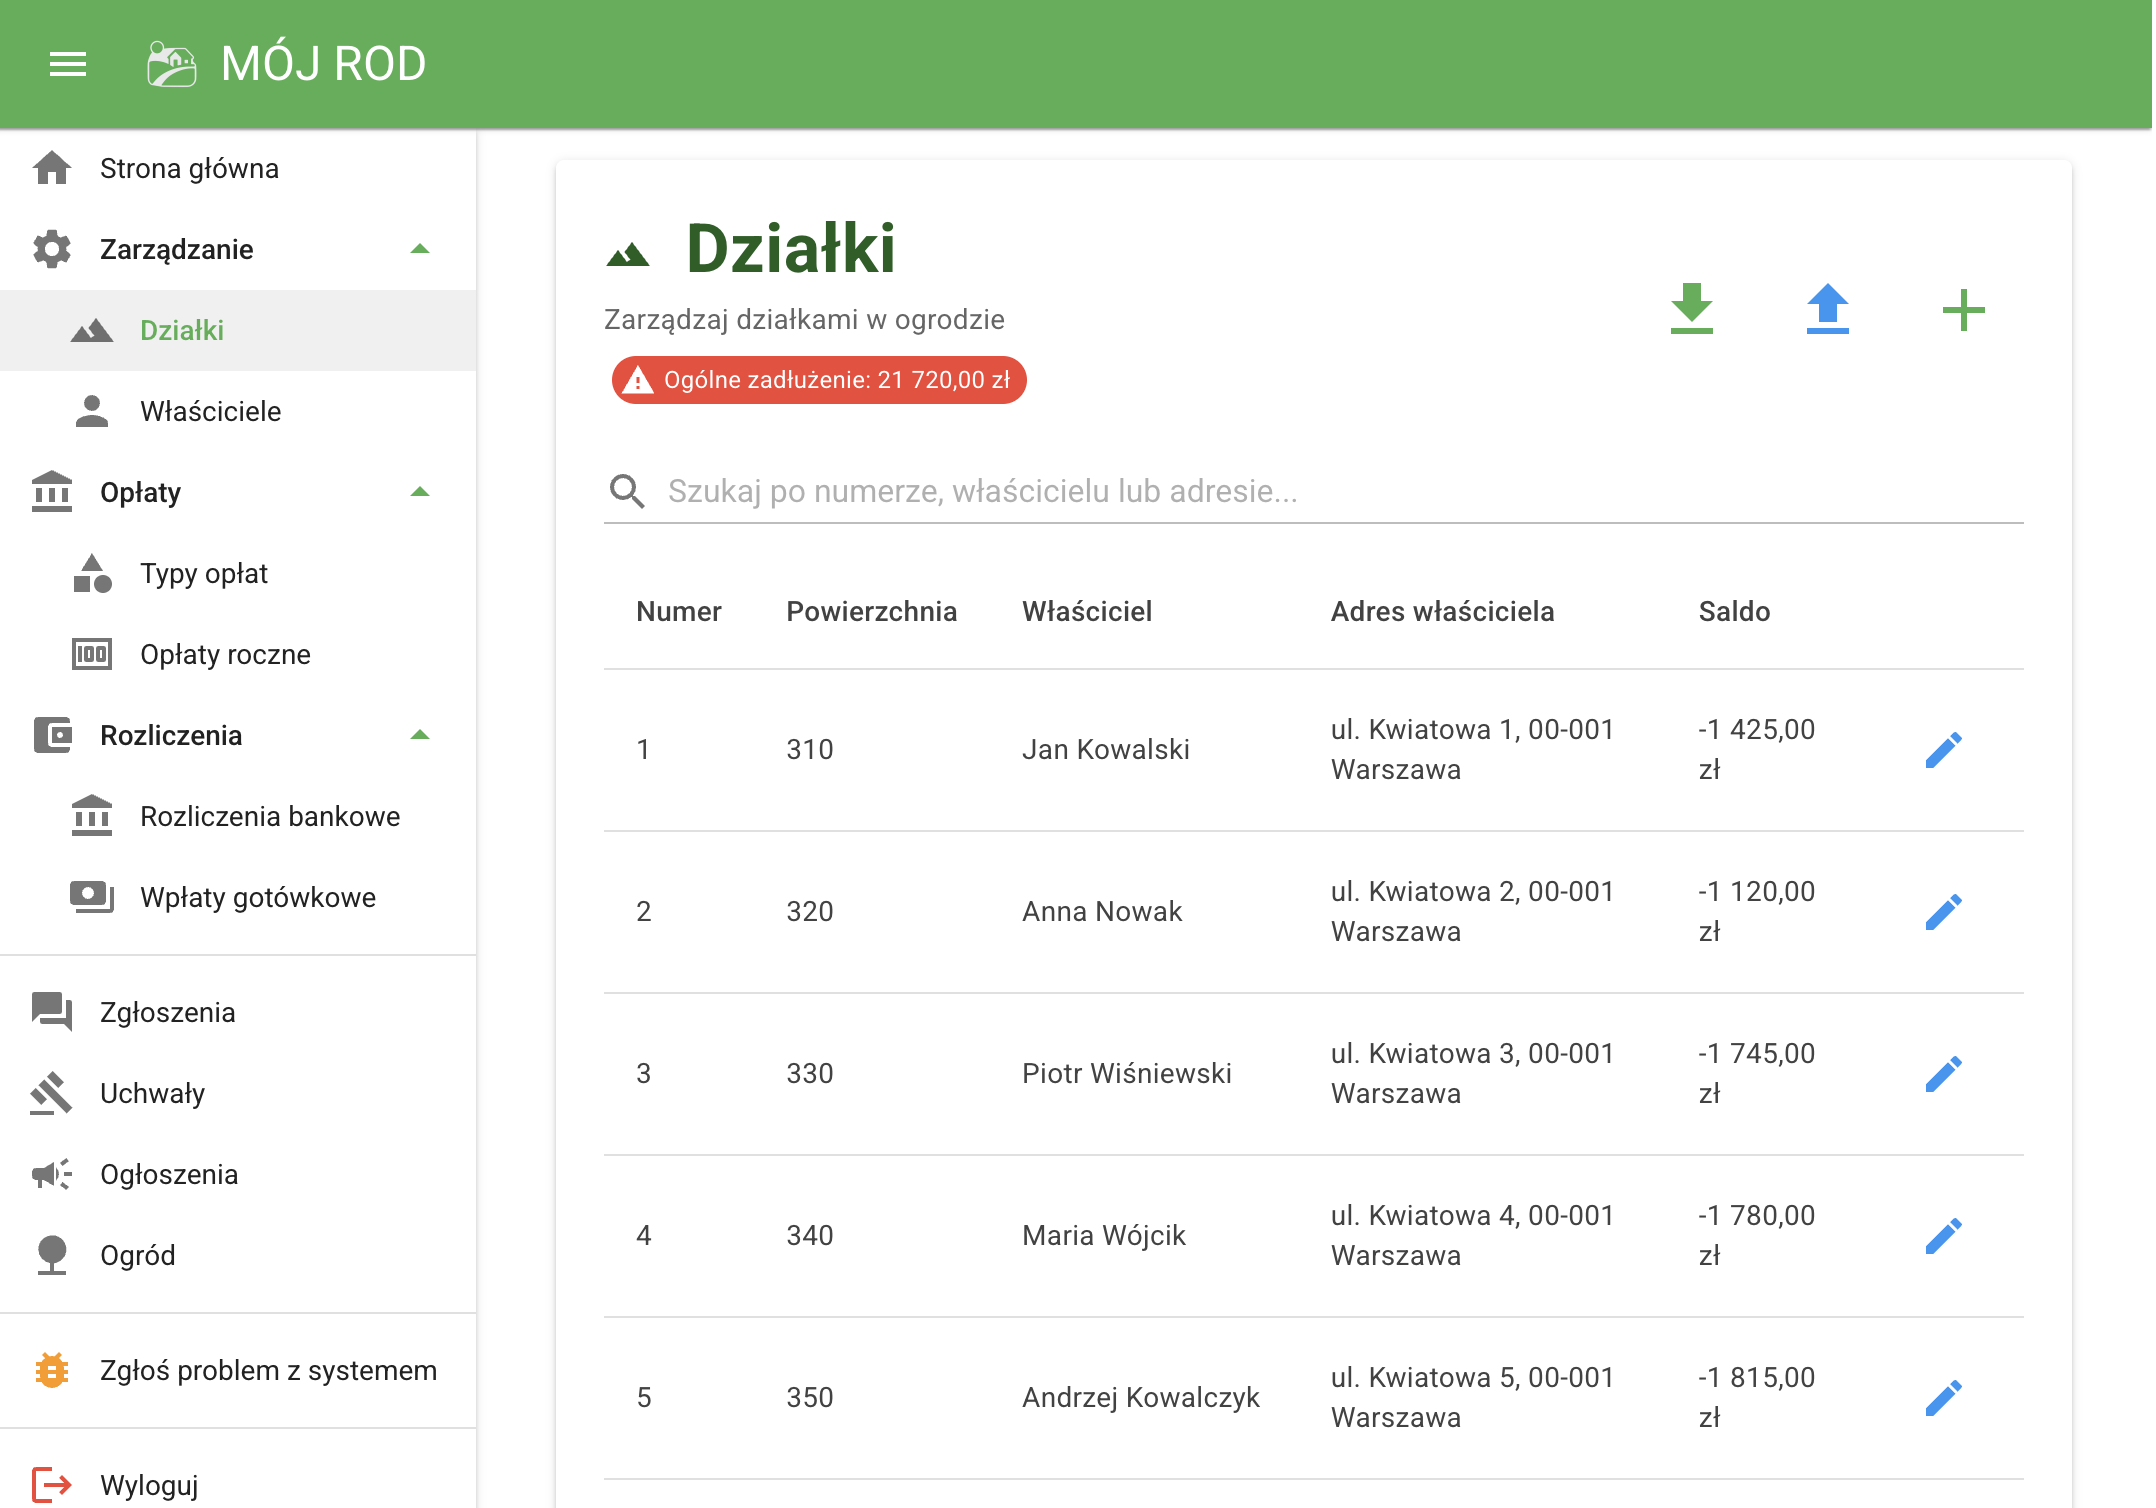Open the hamburger navigation menu
Viewport: 2156px width, 1508px height.
click(x=68, y=64)
